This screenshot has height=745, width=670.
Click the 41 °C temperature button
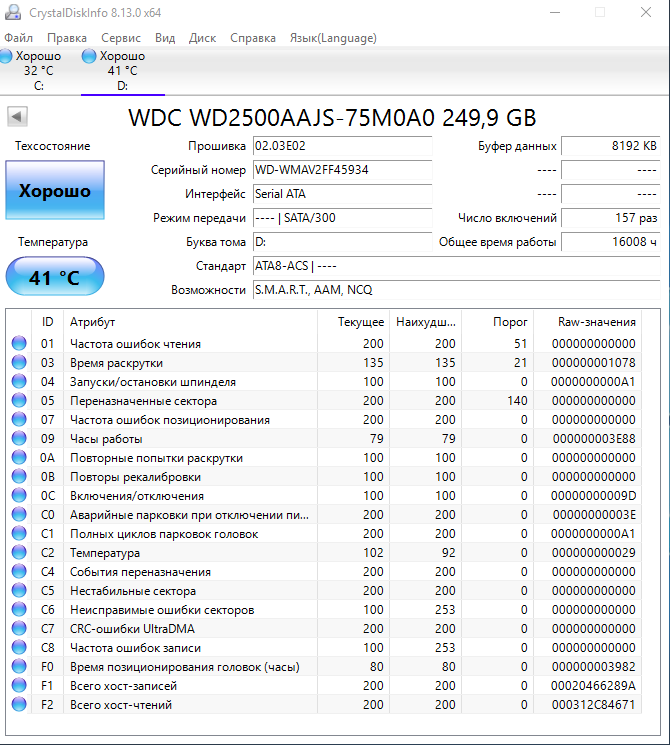[55, 277]
